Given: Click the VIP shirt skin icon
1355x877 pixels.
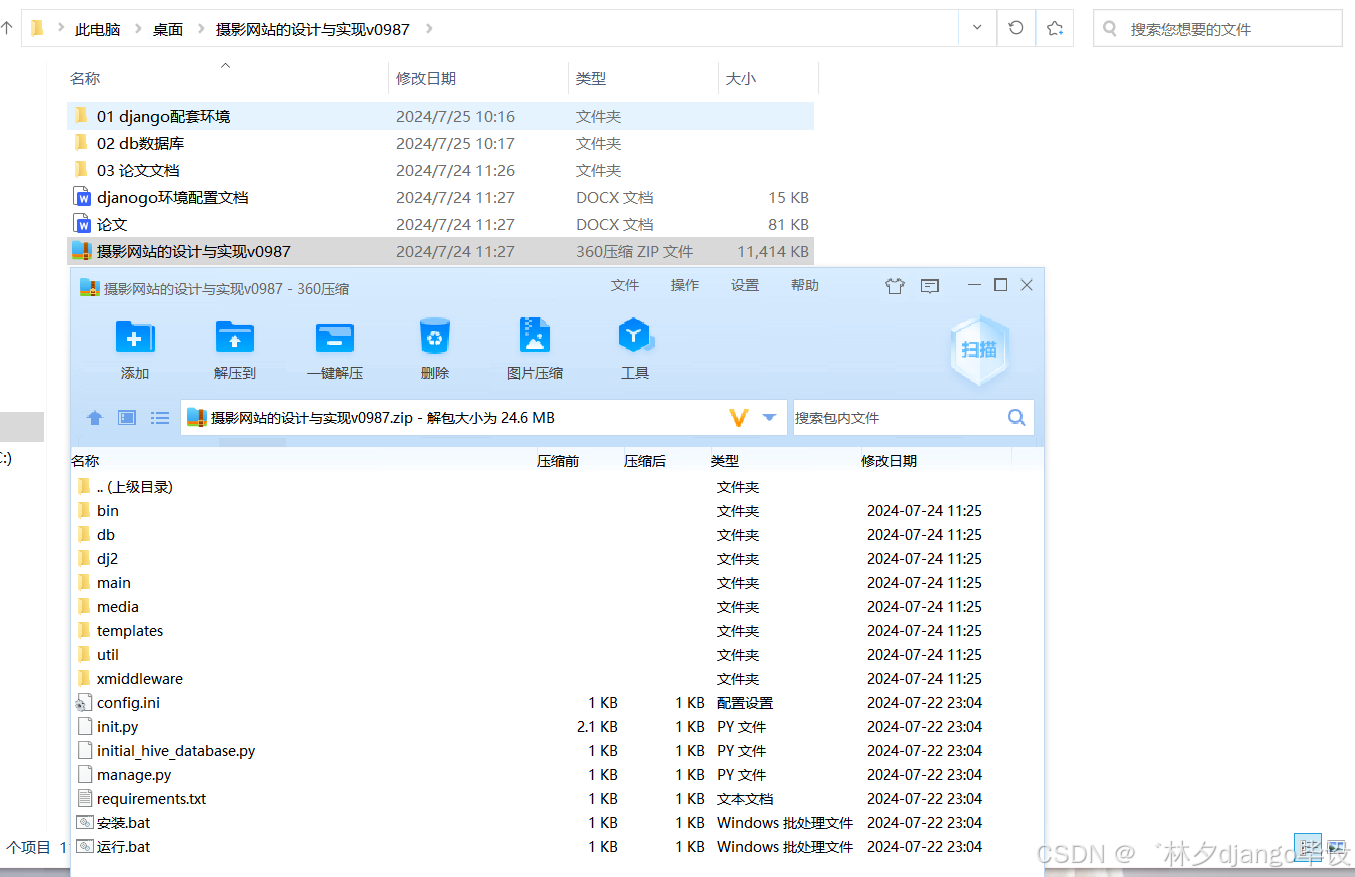Looking at the screenshot, I should pyautogui.click(x=895, y=285).
